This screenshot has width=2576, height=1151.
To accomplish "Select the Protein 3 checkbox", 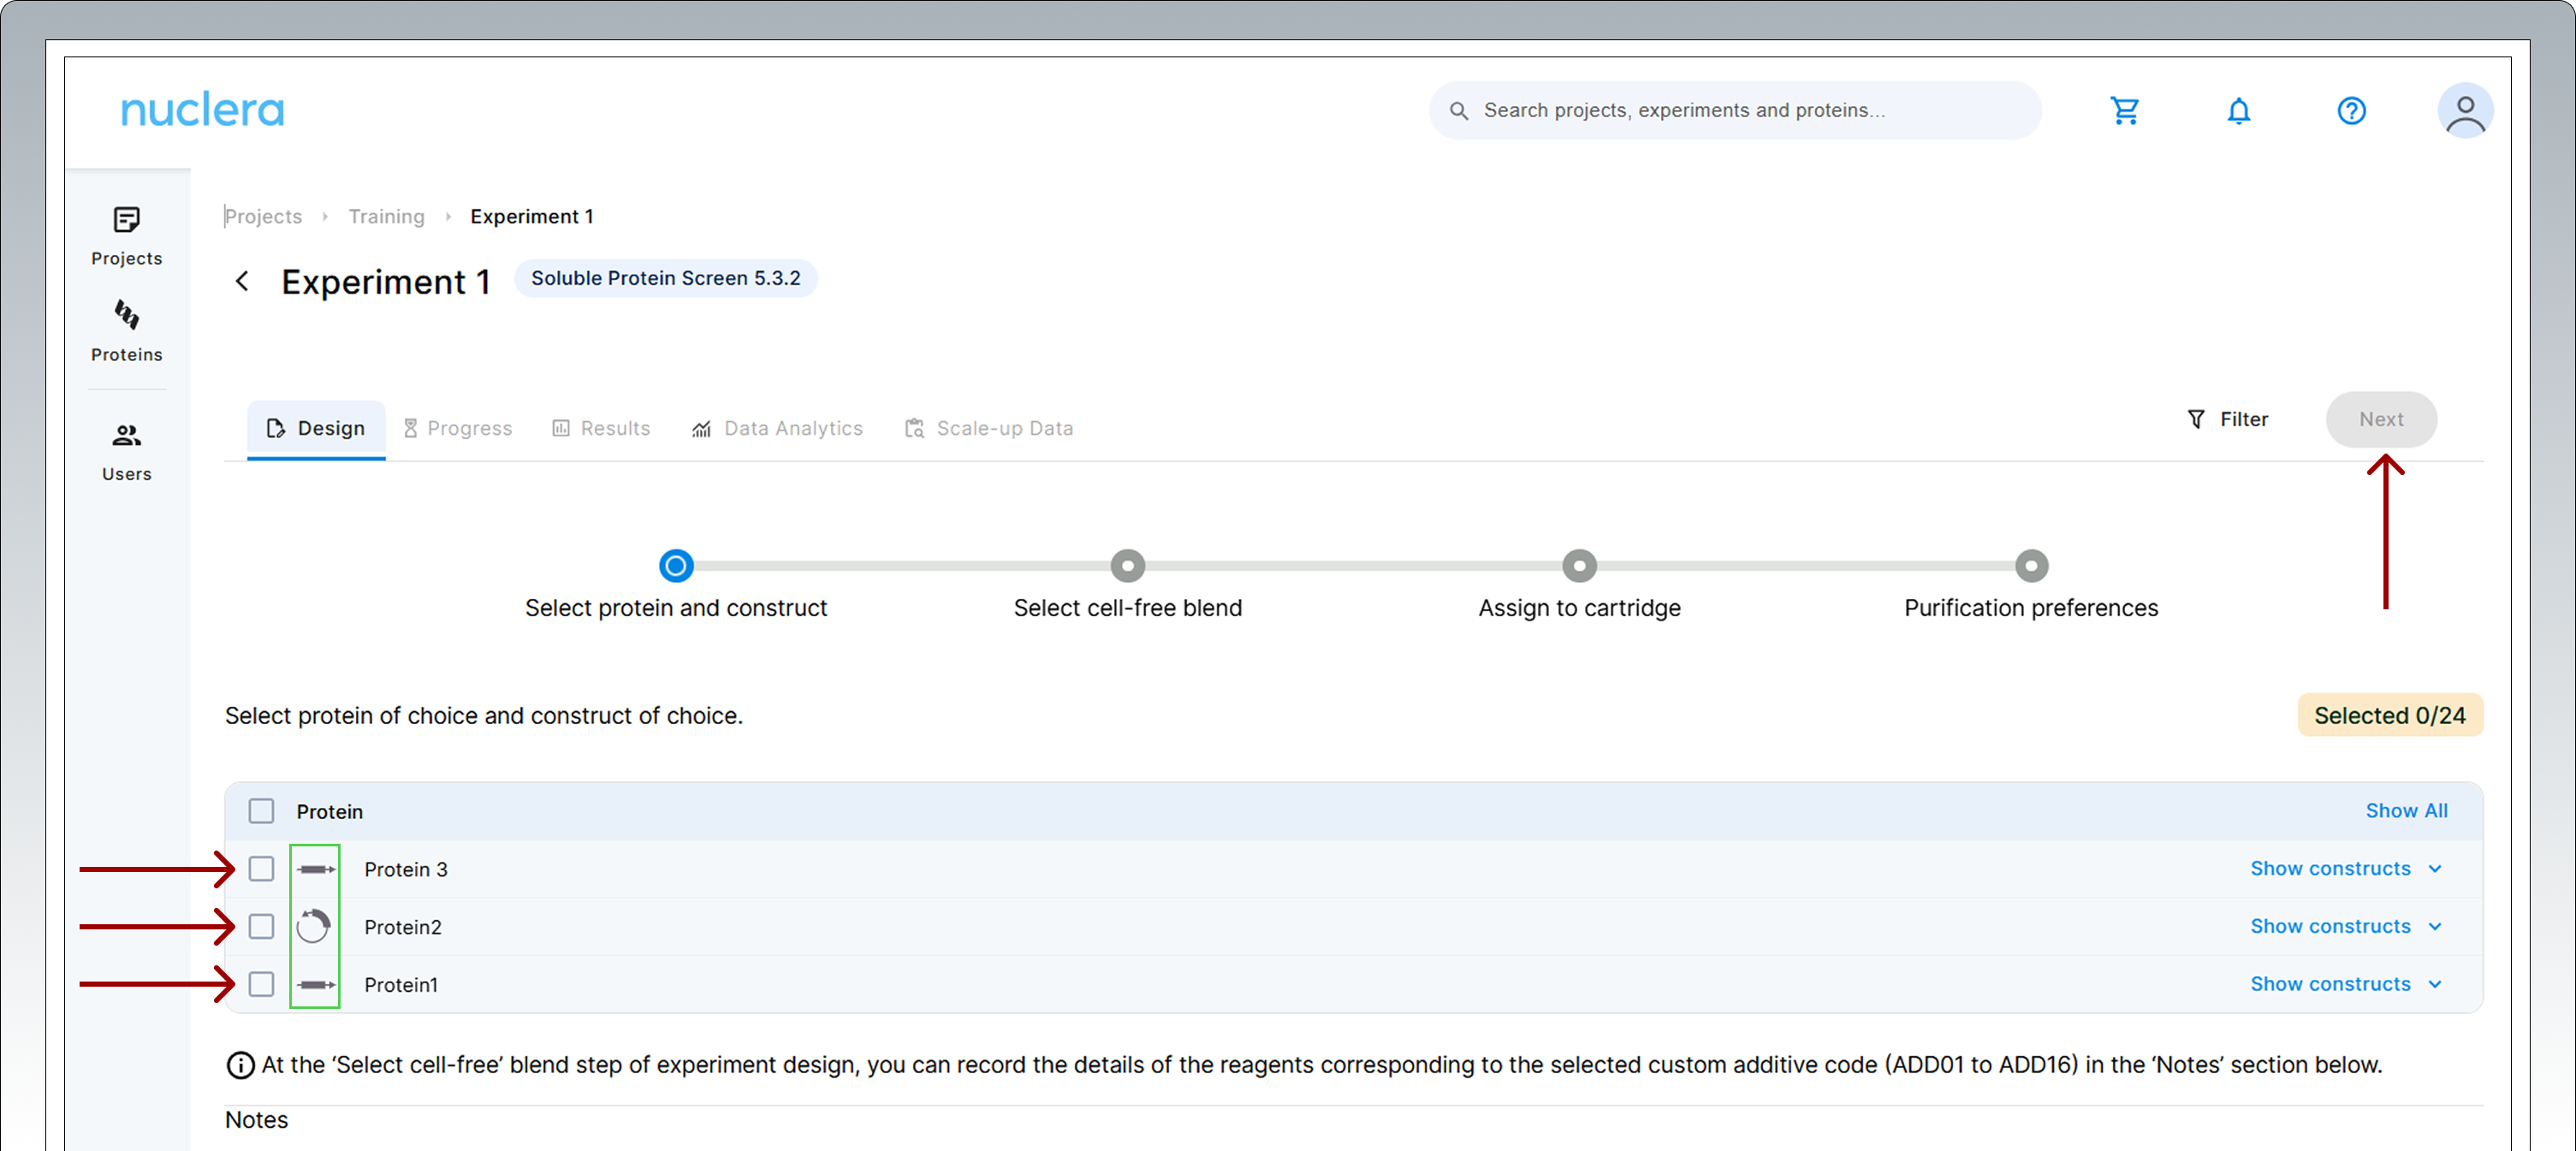I will [261, 869].
